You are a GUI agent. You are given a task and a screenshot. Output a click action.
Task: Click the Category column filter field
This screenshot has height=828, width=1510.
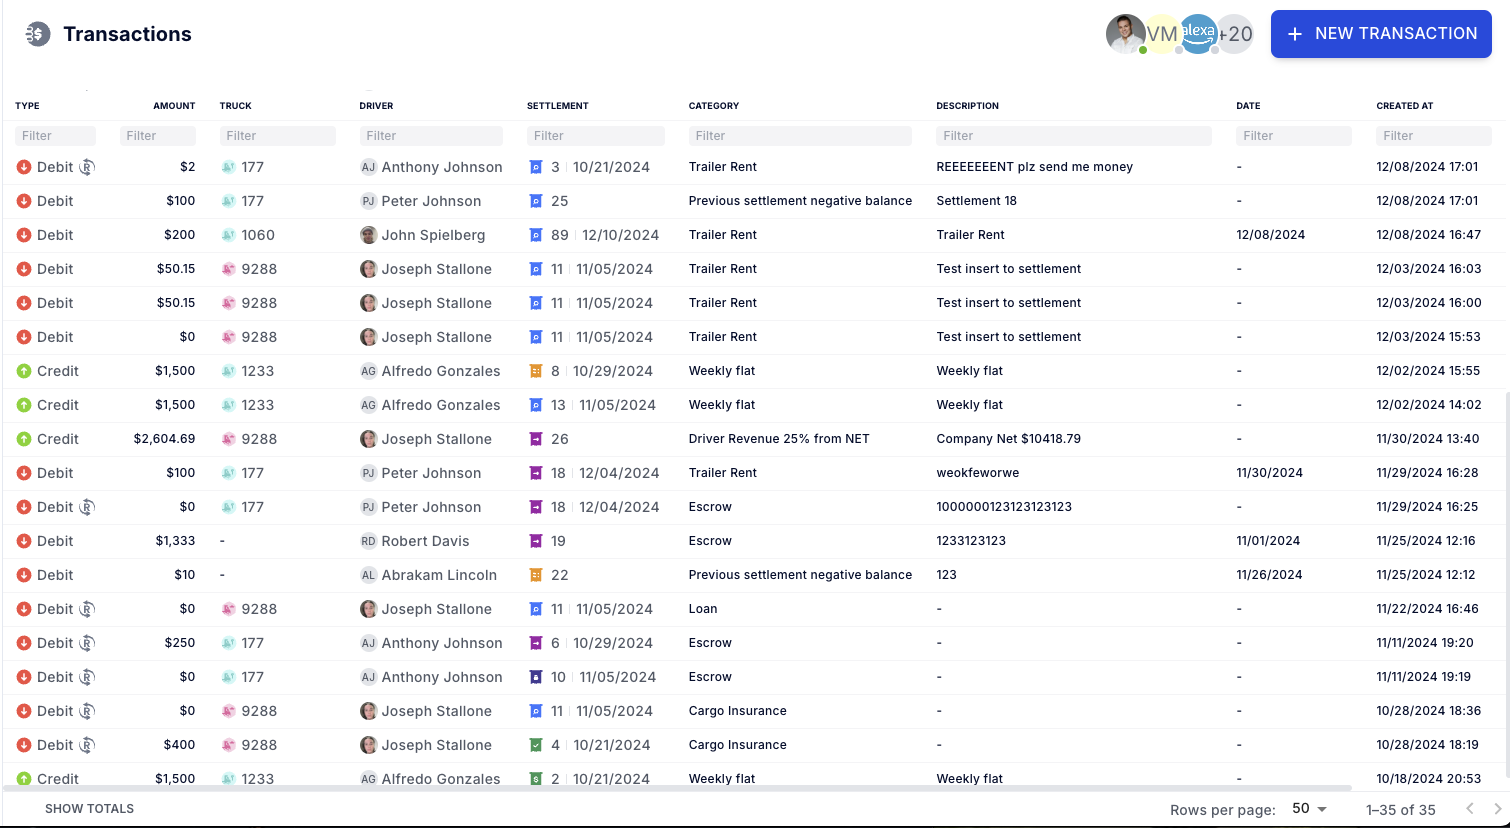coord(799,136)
